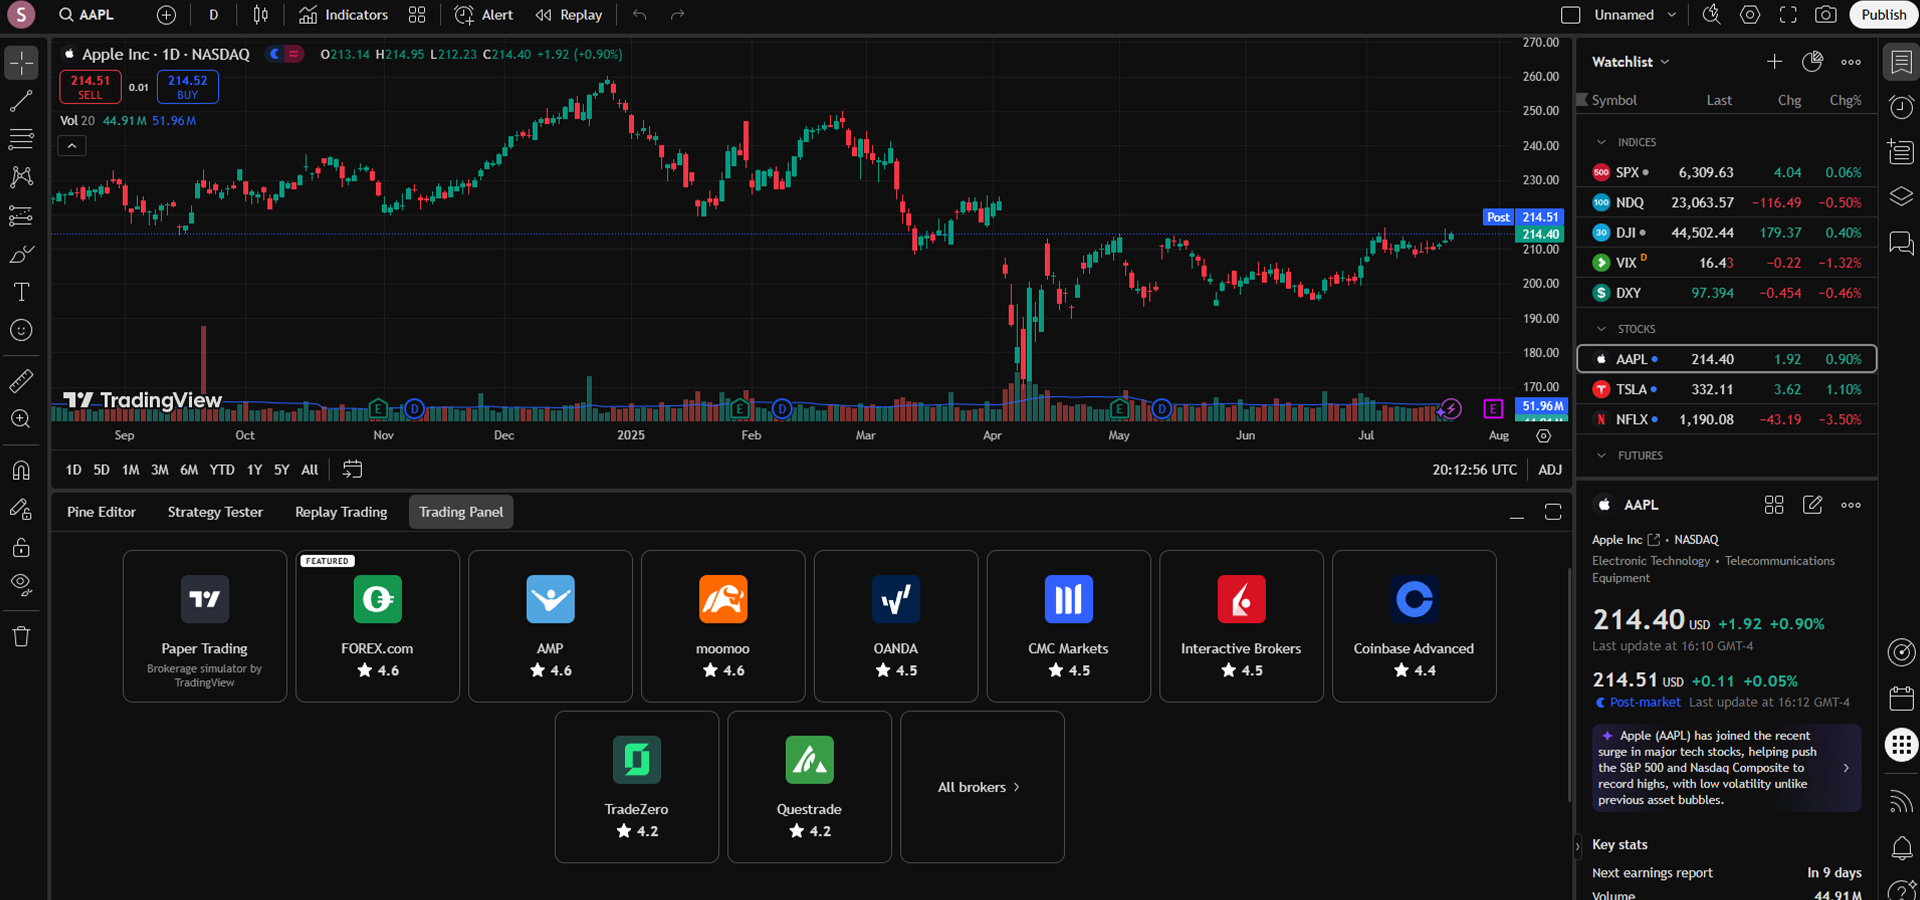Take a chart snapshot with camera icon

coord(1826,15)
